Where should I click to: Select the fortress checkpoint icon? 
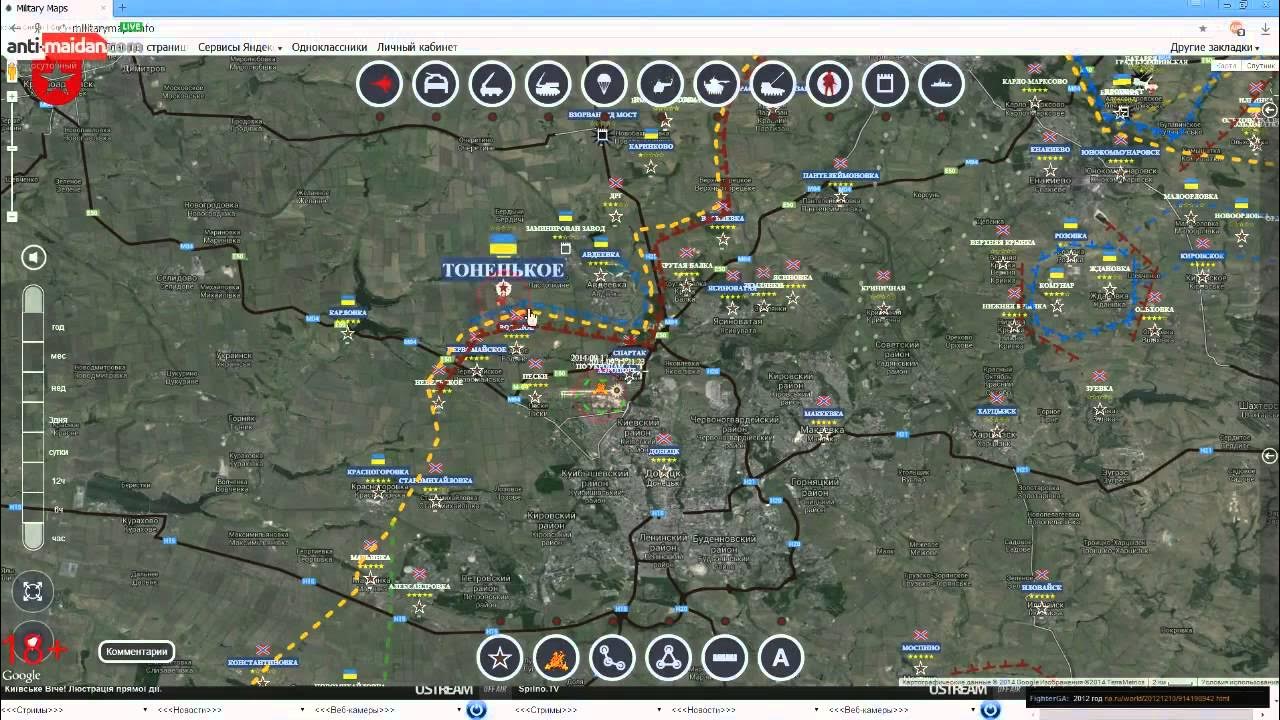pyautogui.click(x=883, y=85)
